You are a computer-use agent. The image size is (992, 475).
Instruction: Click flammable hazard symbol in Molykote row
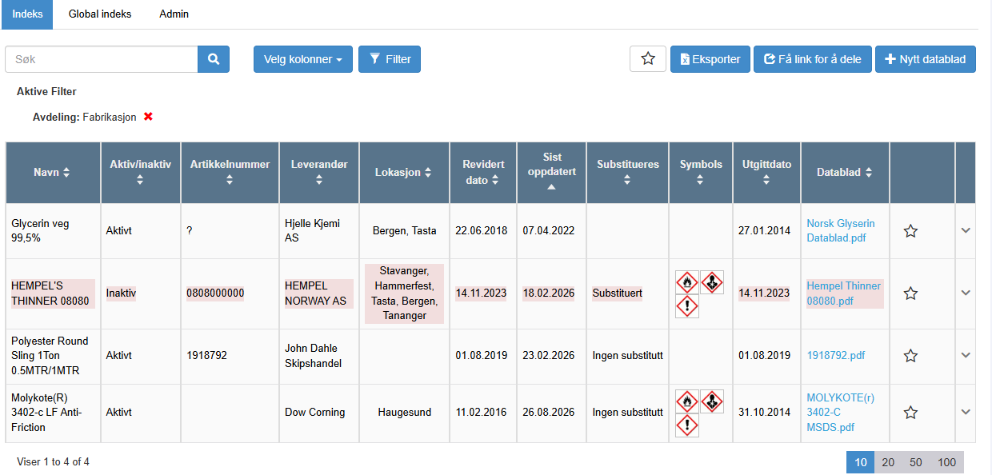point(688,401)
